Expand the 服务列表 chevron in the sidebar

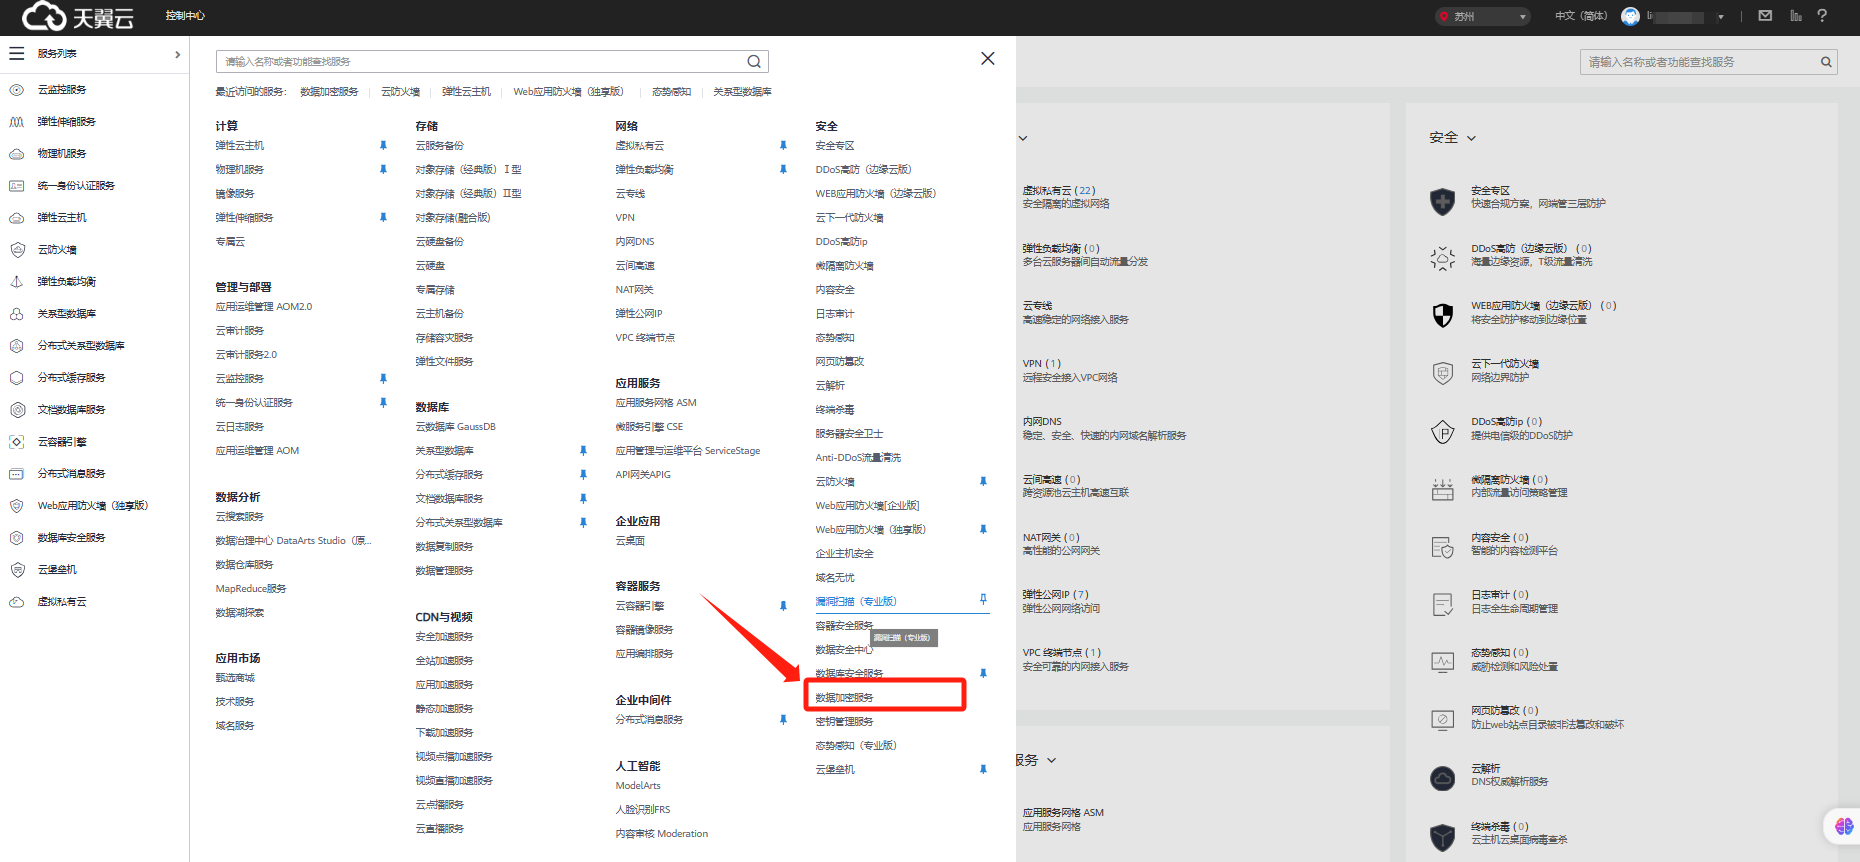click(178, 54)
